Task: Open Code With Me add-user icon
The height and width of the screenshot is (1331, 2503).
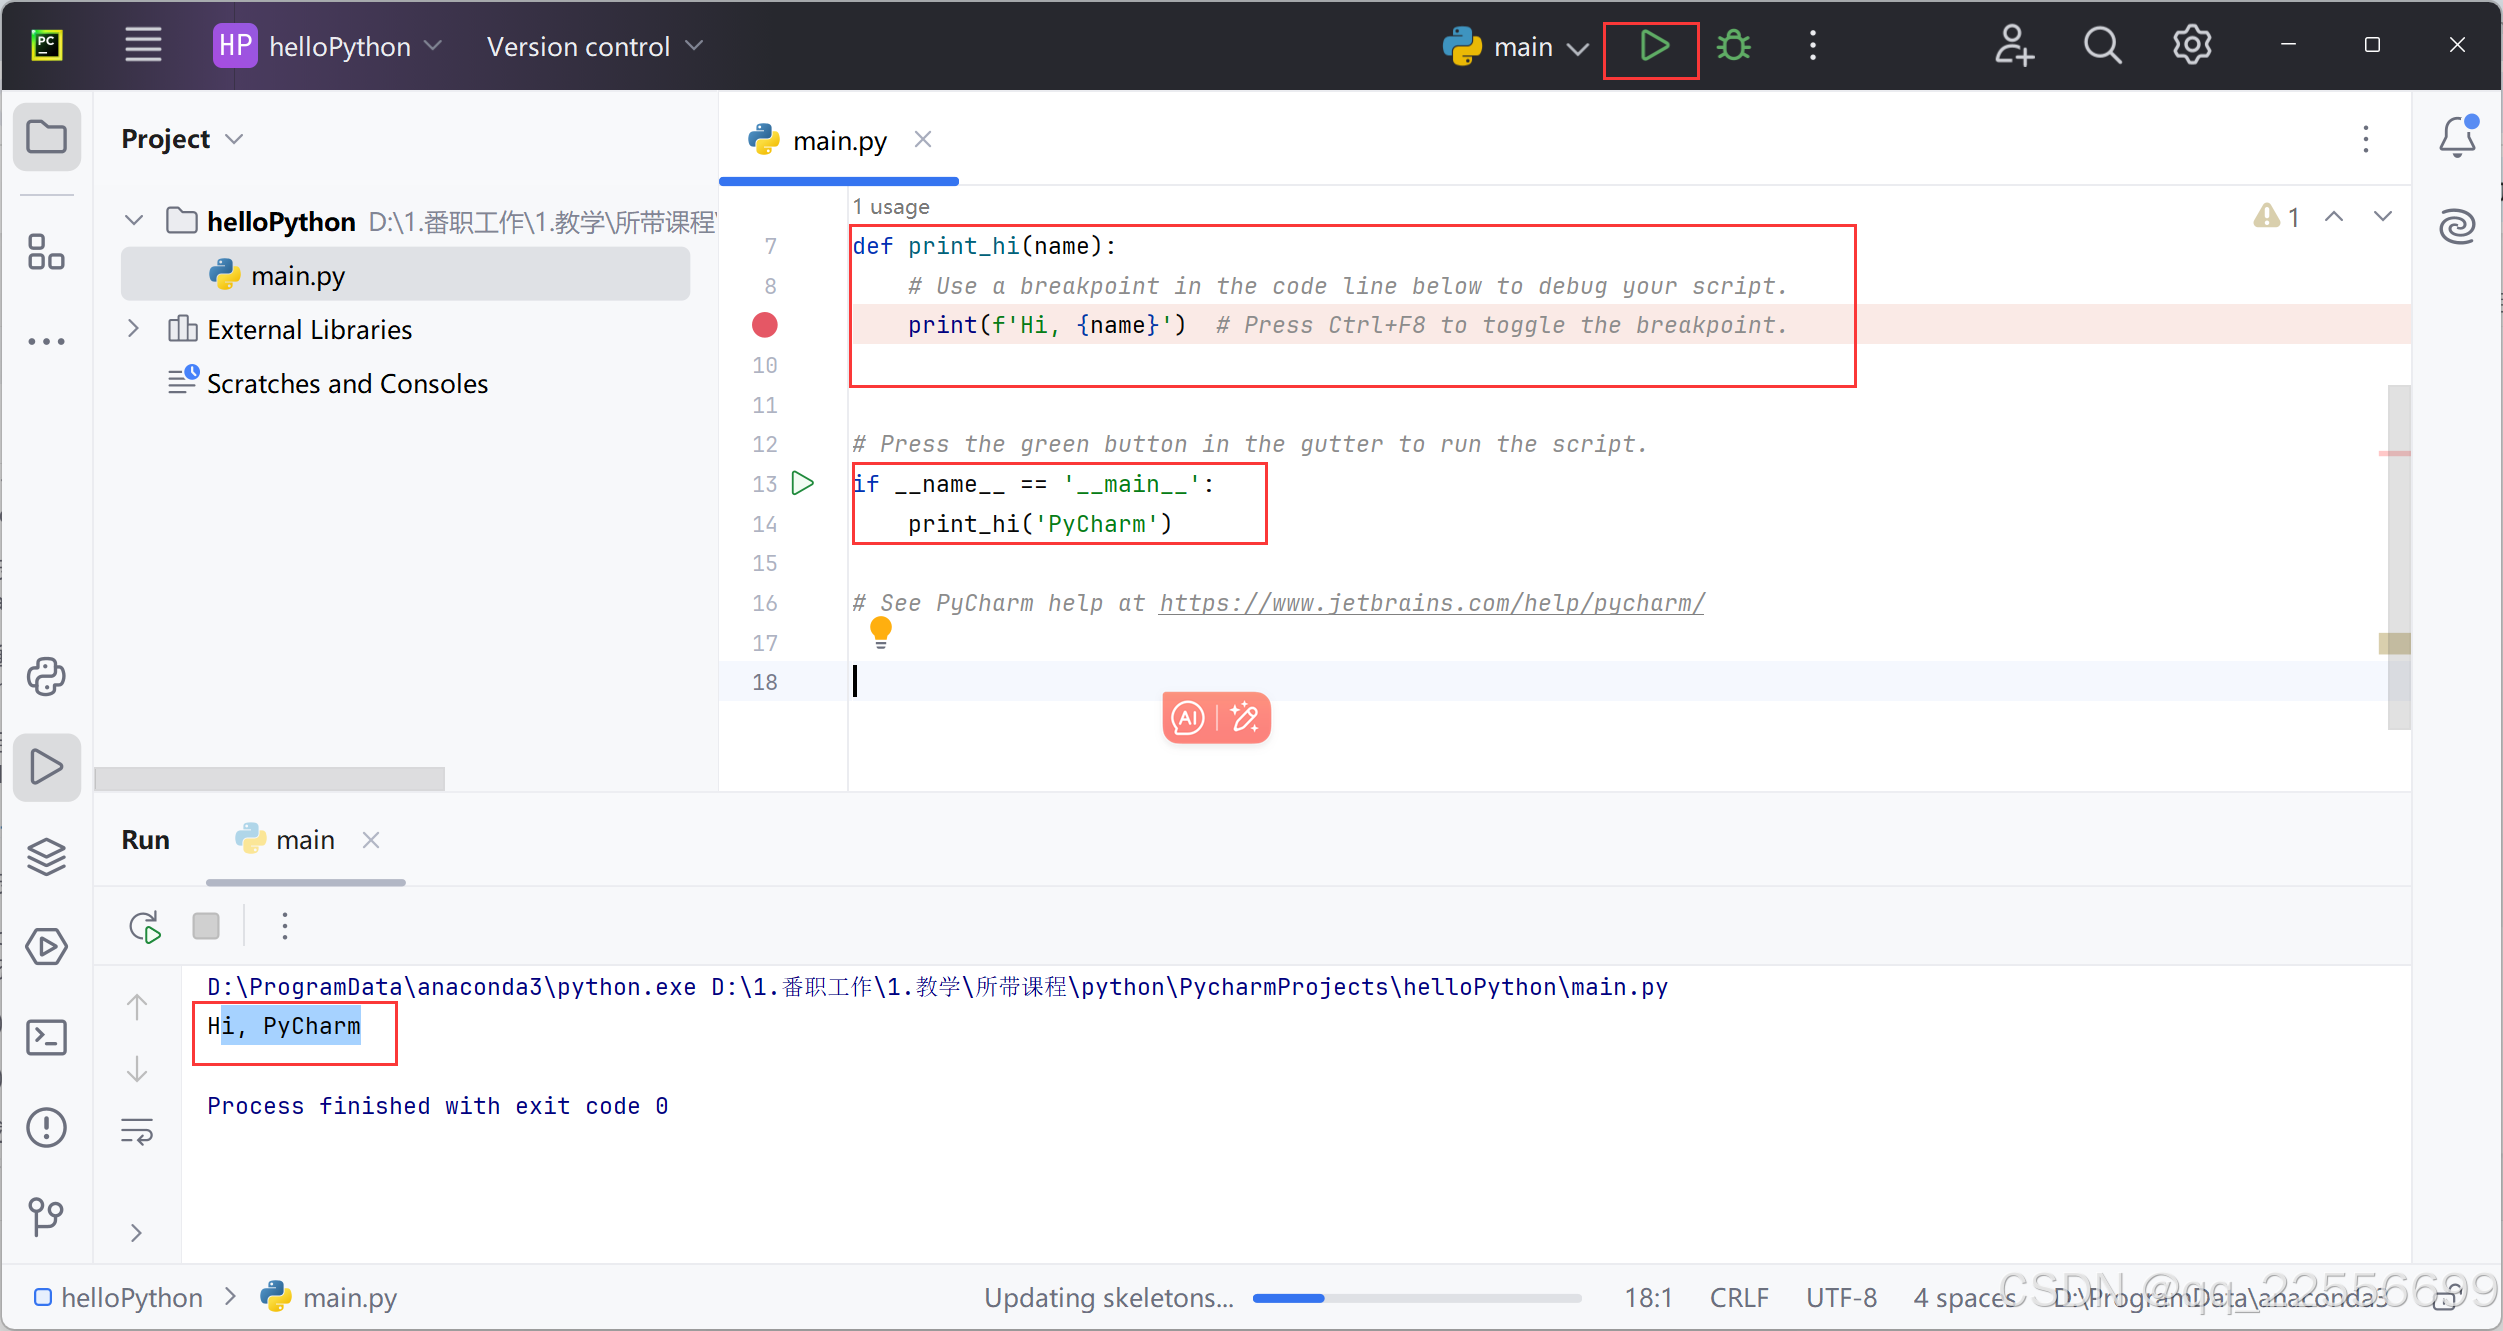Action: tap(2013, 46)
